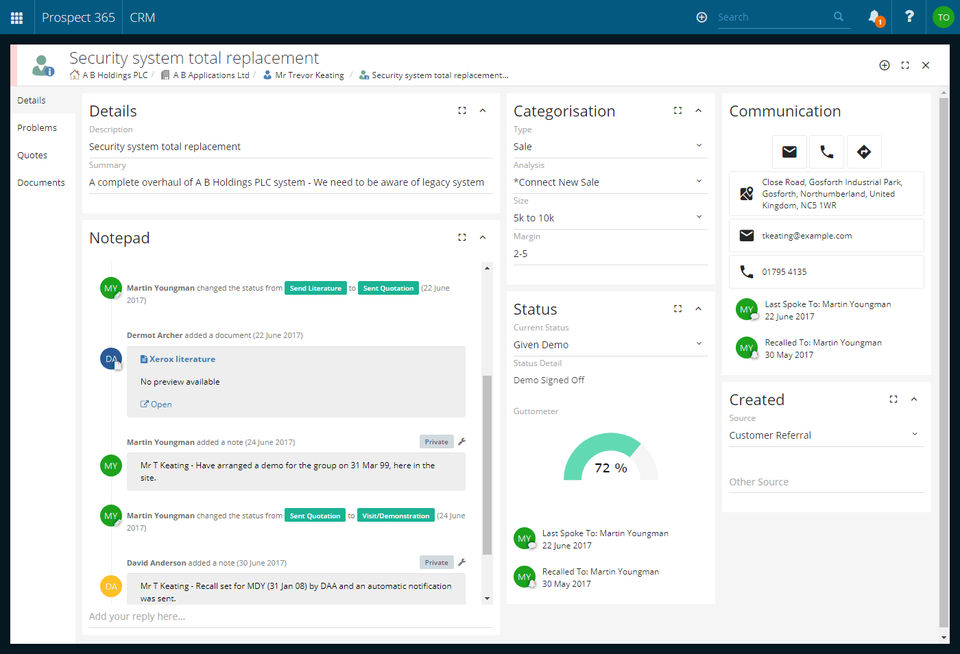
Task: Click the Private tag on 24 June note
Action: coord(437,442)
